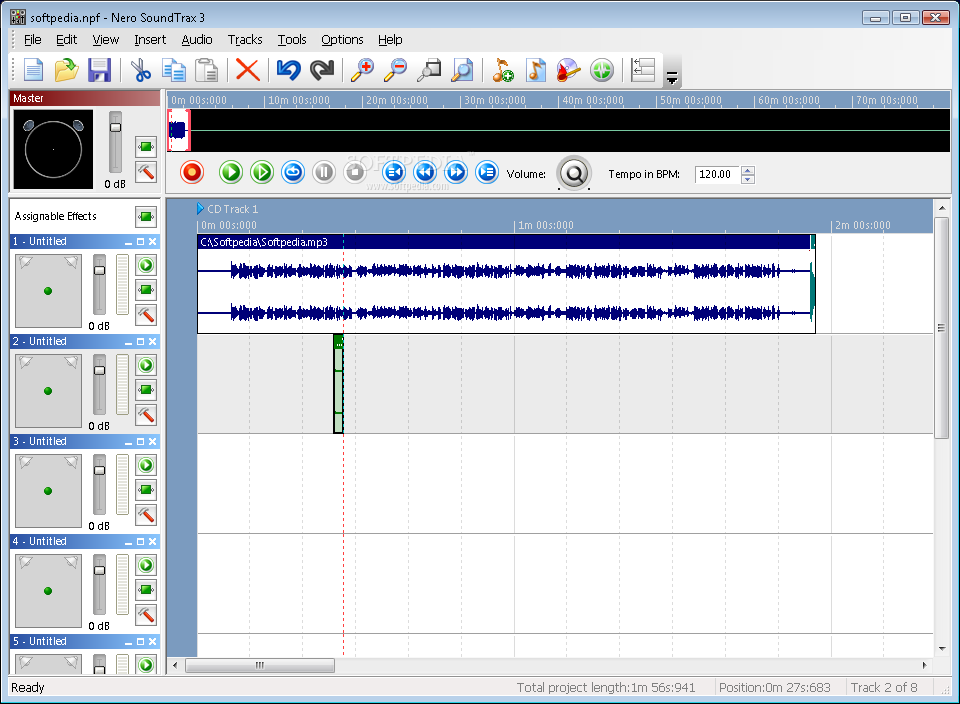Image resolution: width=960 pixels, height=704 pixels.
Task: Minimize the 1 - Untitled track panel
Action: (128, 242)
